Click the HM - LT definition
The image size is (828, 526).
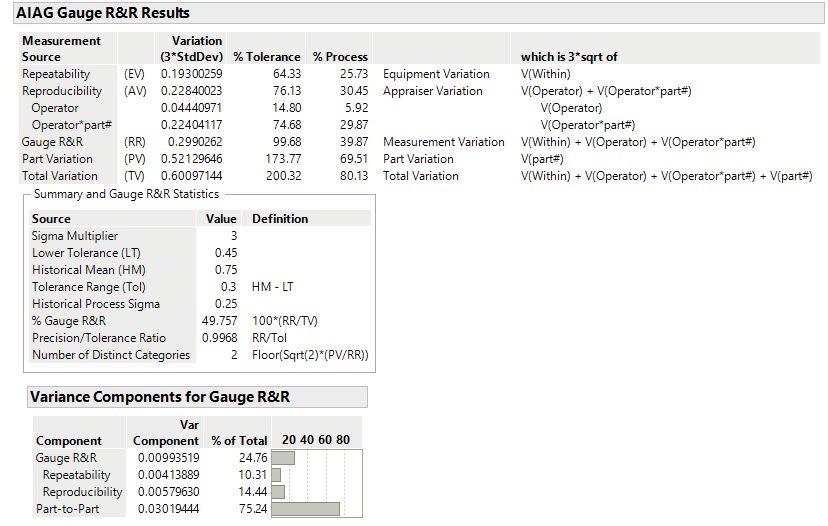tap(272, 286)
